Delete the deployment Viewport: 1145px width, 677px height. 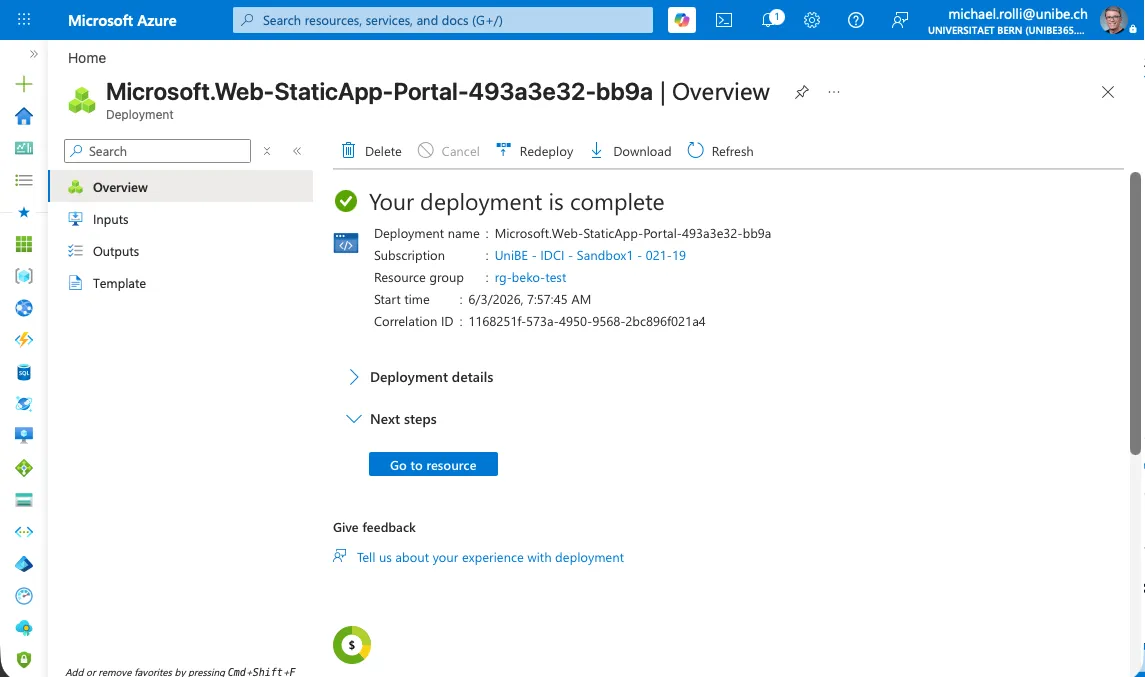(372, 151)
